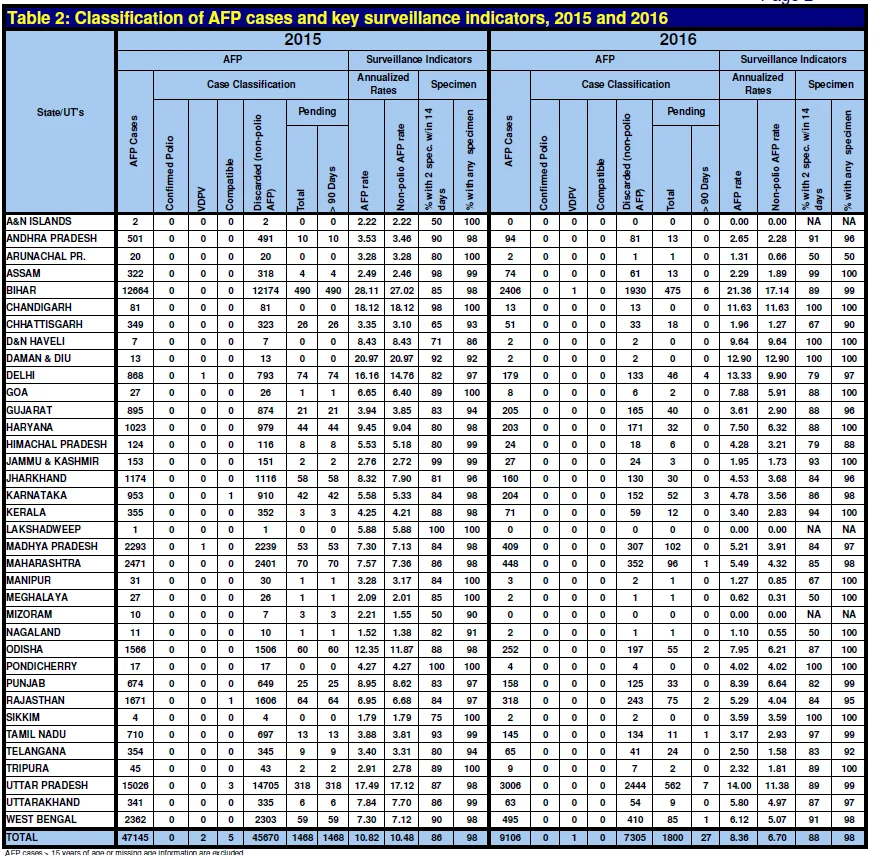Click the 2016 year header
The height and width of the screenshot is (856, 875).
coord(677,40)
